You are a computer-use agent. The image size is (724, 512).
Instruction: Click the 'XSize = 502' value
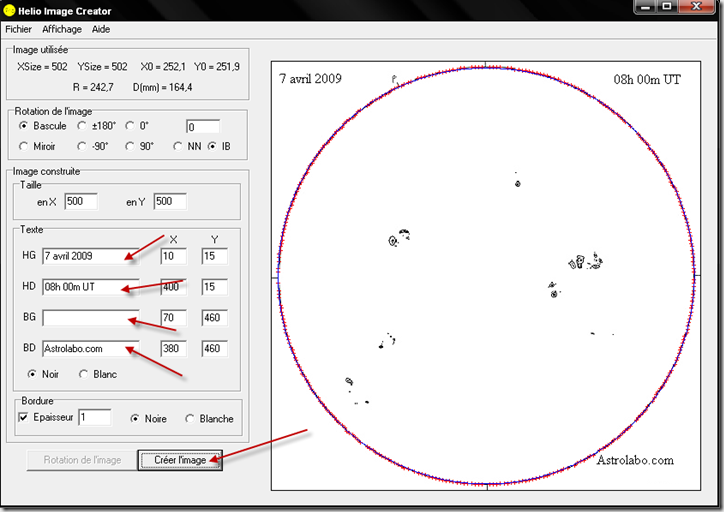tap(42, 67)
